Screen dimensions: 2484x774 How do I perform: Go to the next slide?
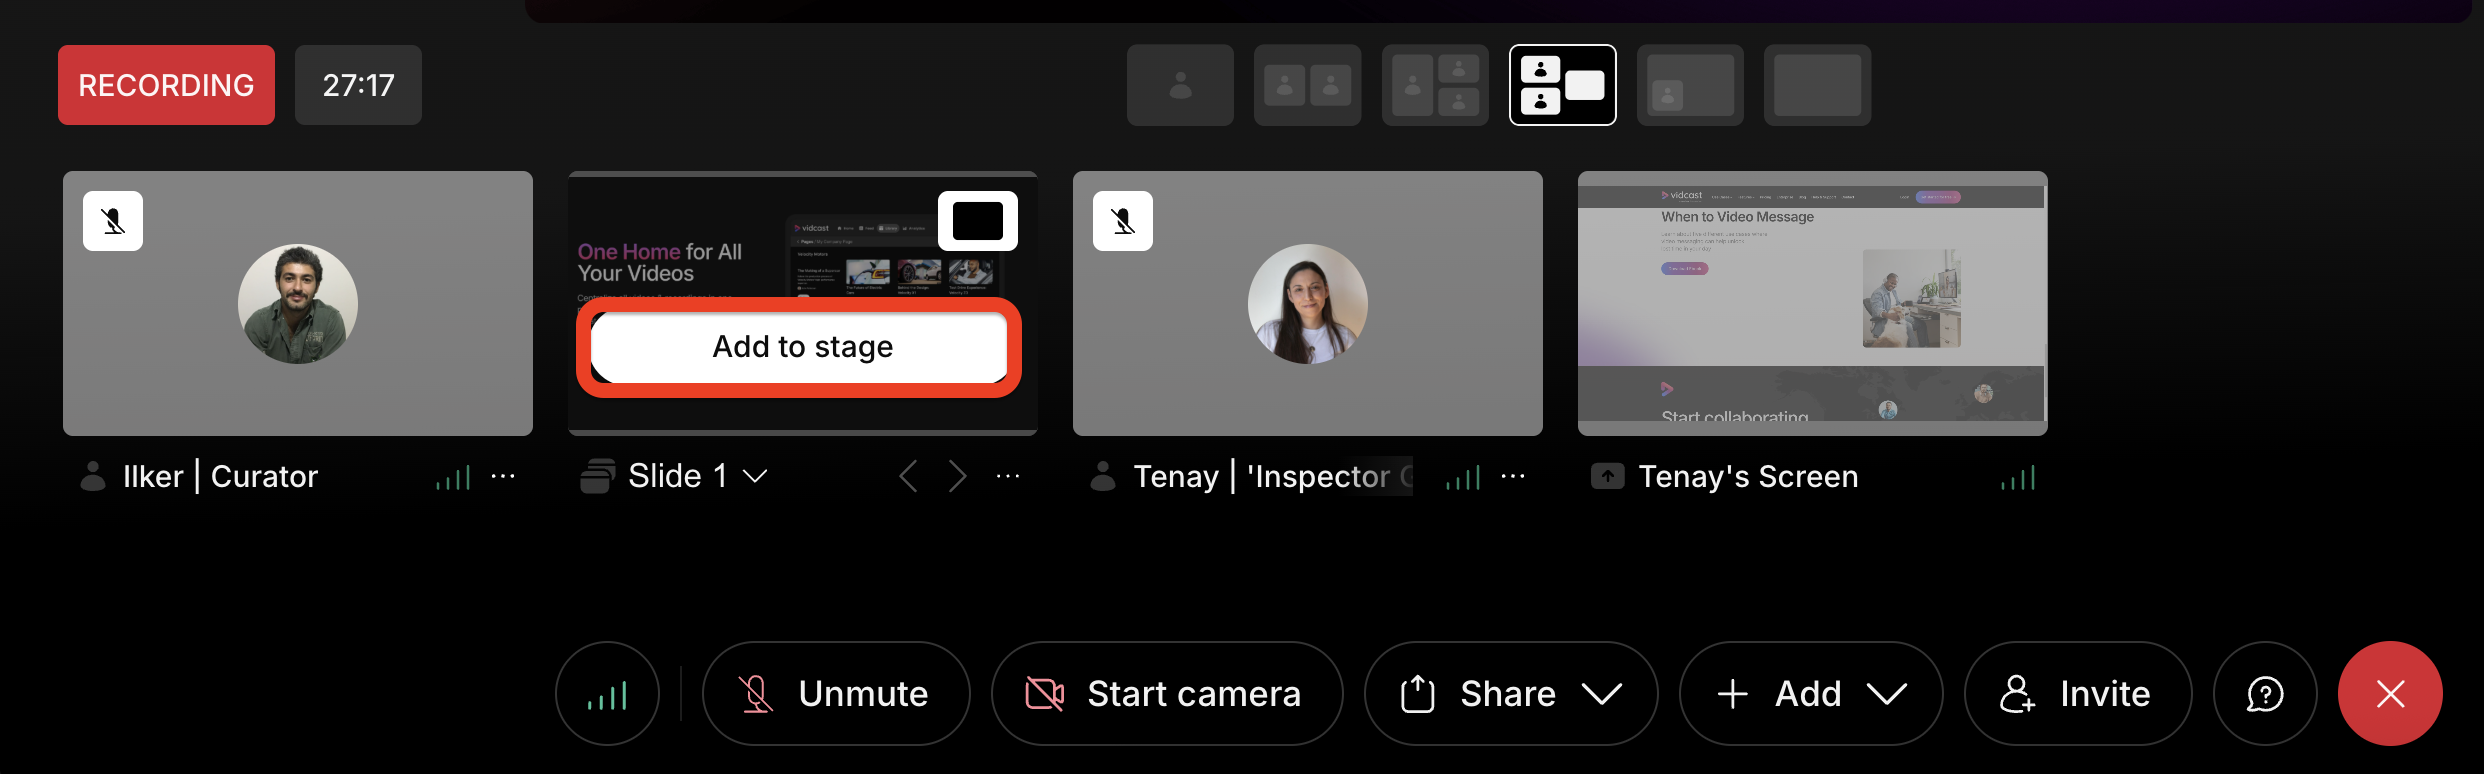tap(957, 476)
